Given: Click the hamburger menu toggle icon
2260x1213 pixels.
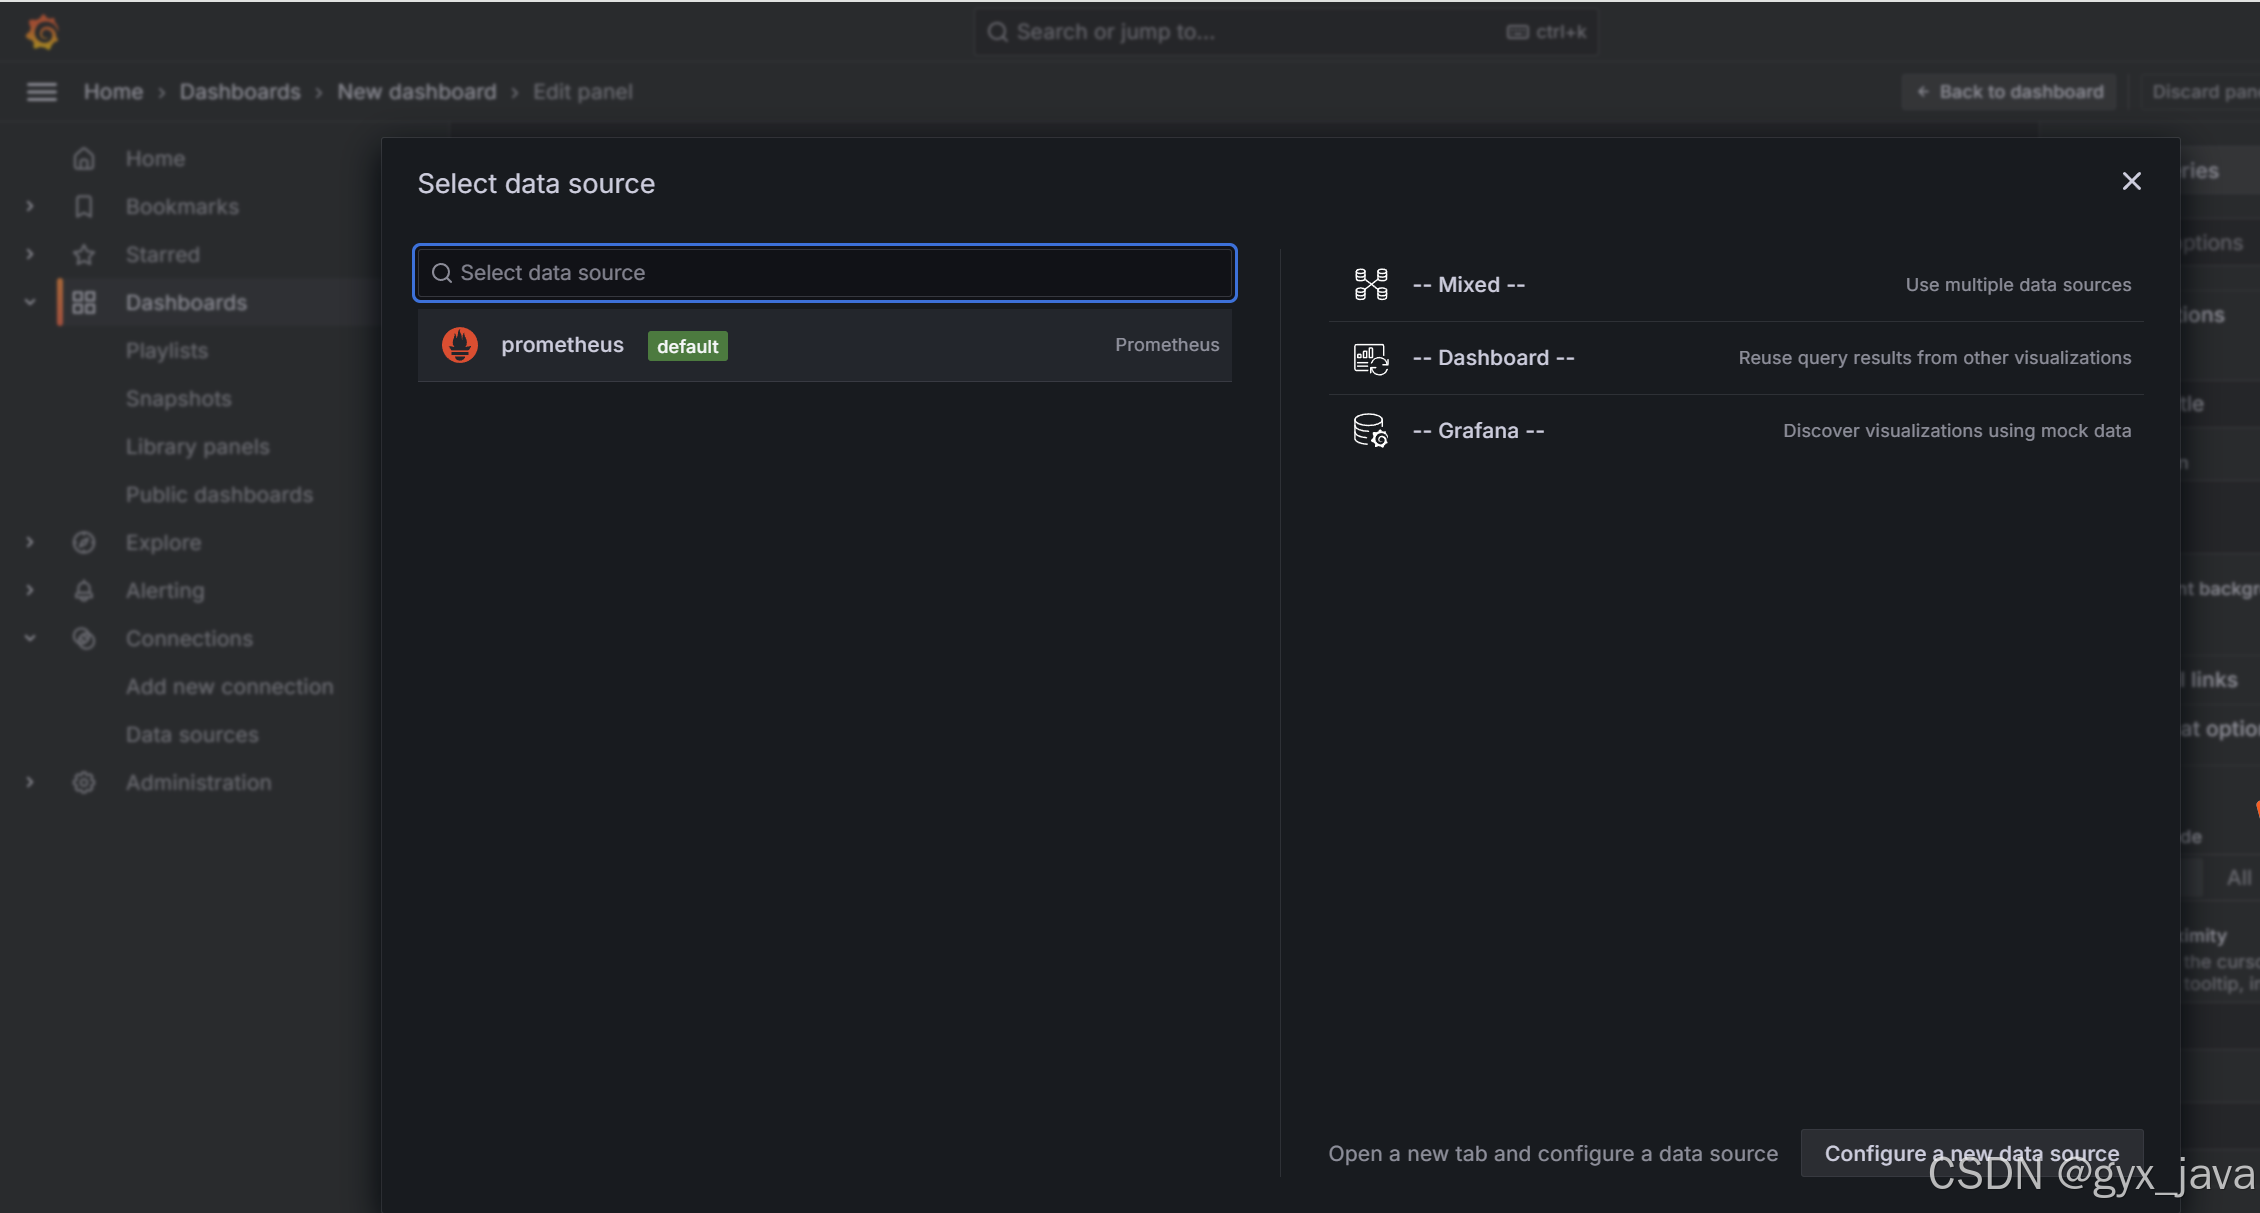Looking at the screenshot, I should tap(41, 92).
